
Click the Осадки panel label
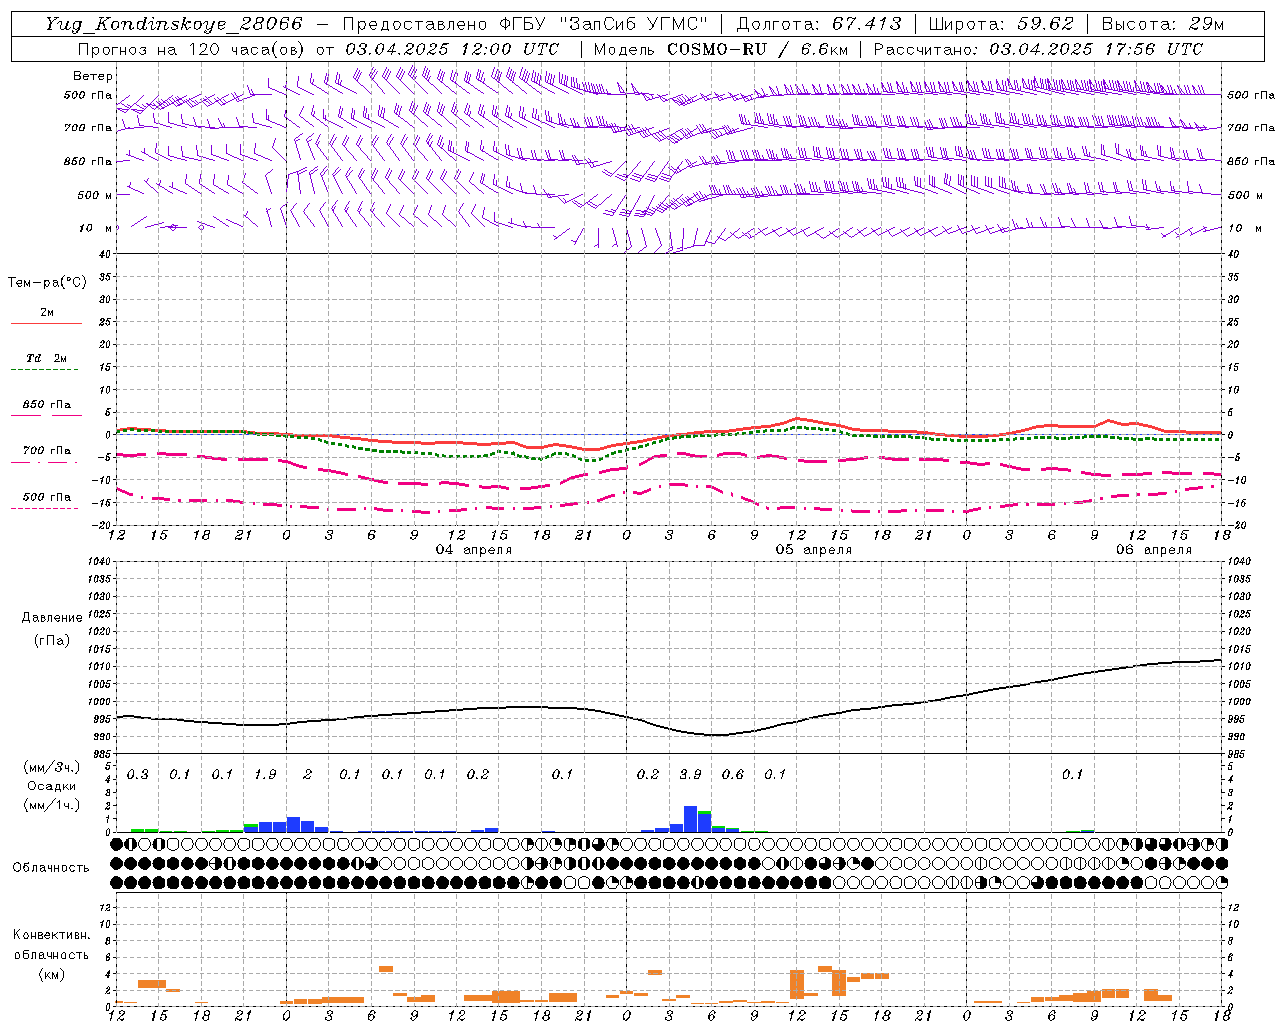point(52,786)
